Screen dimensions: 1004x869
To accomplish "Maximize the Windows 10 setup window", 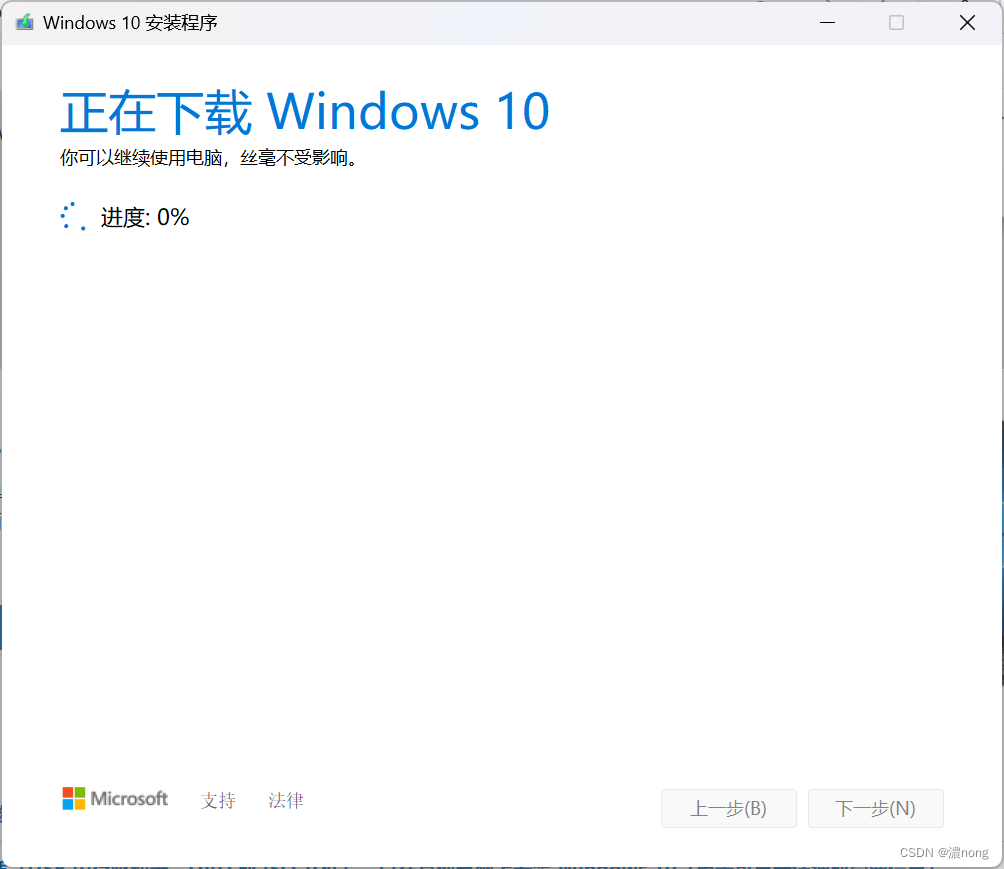I will (896, 23).
